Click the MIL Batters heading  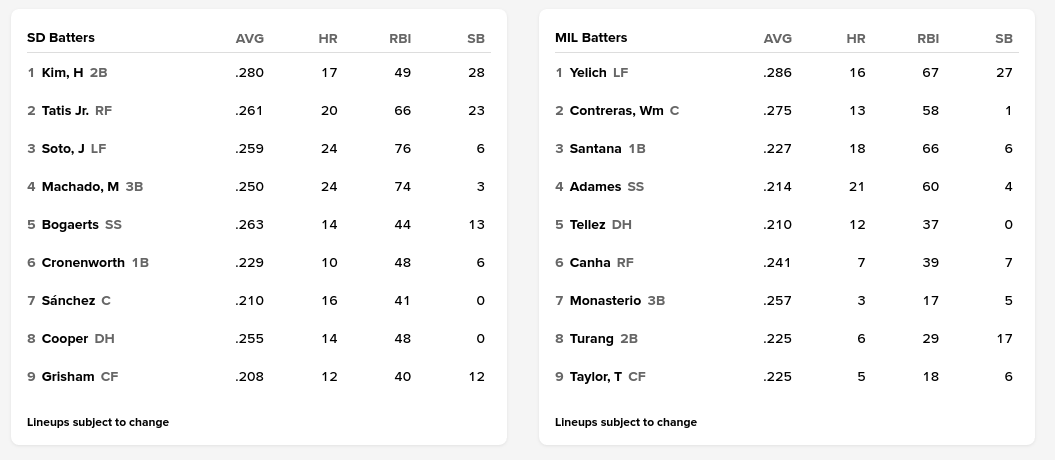[x=591, y=38]
